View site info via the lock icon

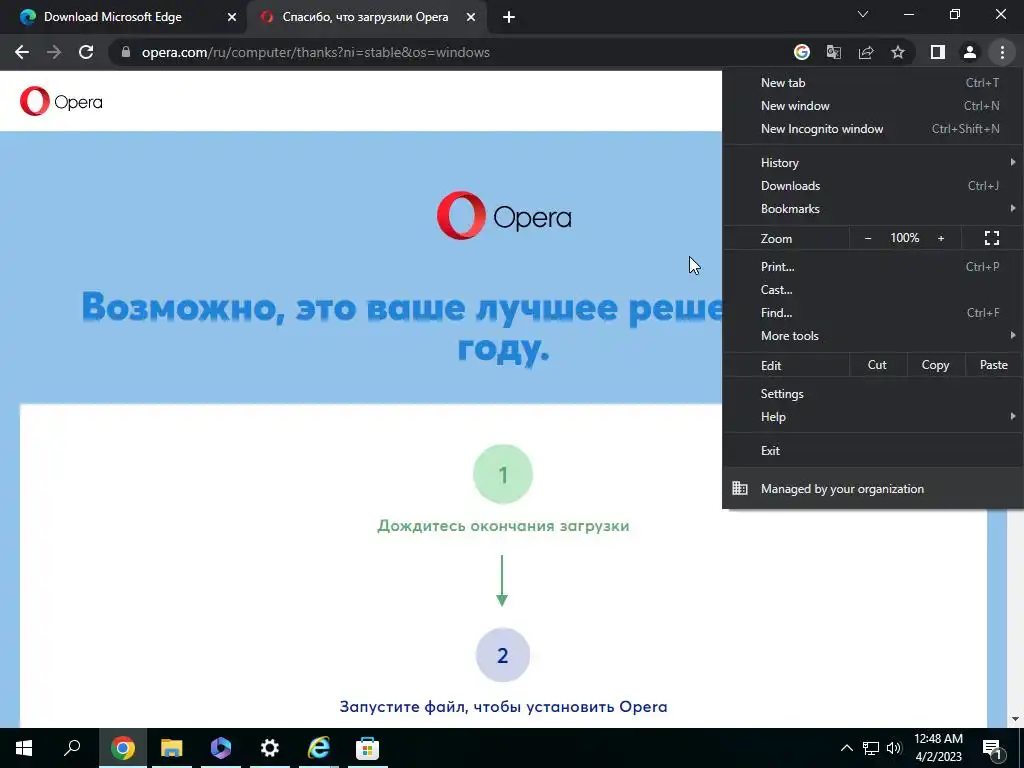[126, 52]
